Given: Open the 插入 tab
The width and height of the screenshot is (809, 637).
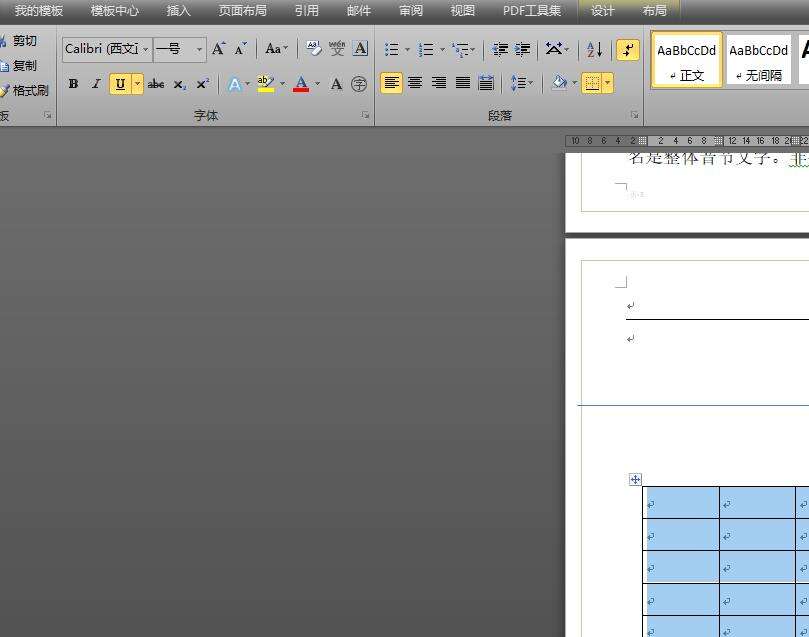Looking at the screenshot, I should (178, 11).
